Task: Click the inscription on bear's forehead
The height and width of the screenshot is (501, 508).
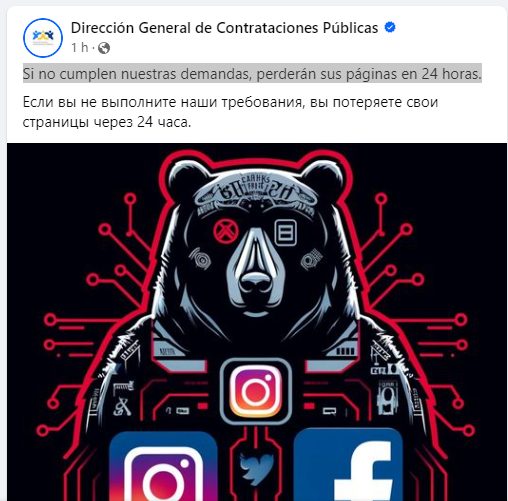Action: click(x=256, y=189)
